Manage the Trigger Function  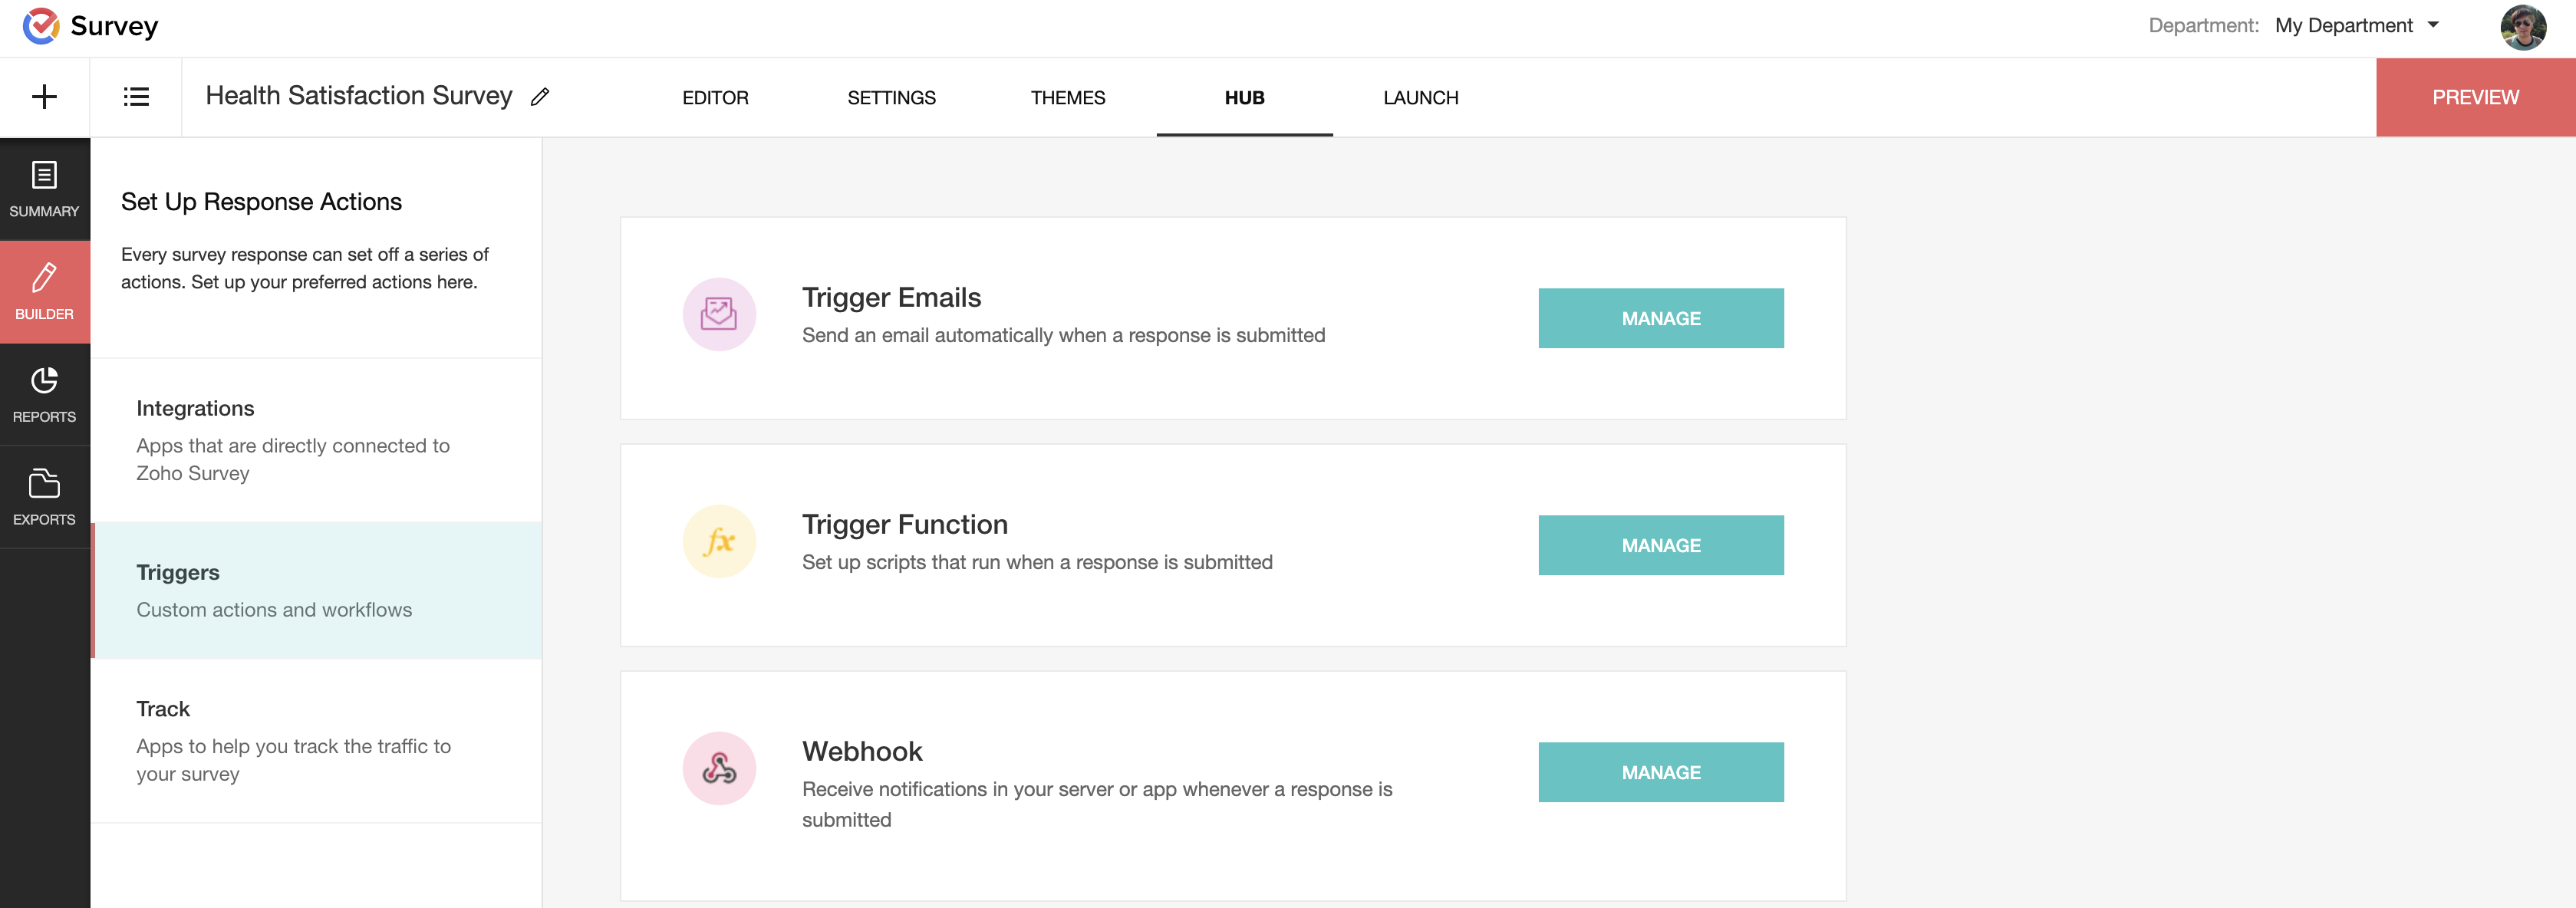pyautogui.click(x=1660, y=545)
